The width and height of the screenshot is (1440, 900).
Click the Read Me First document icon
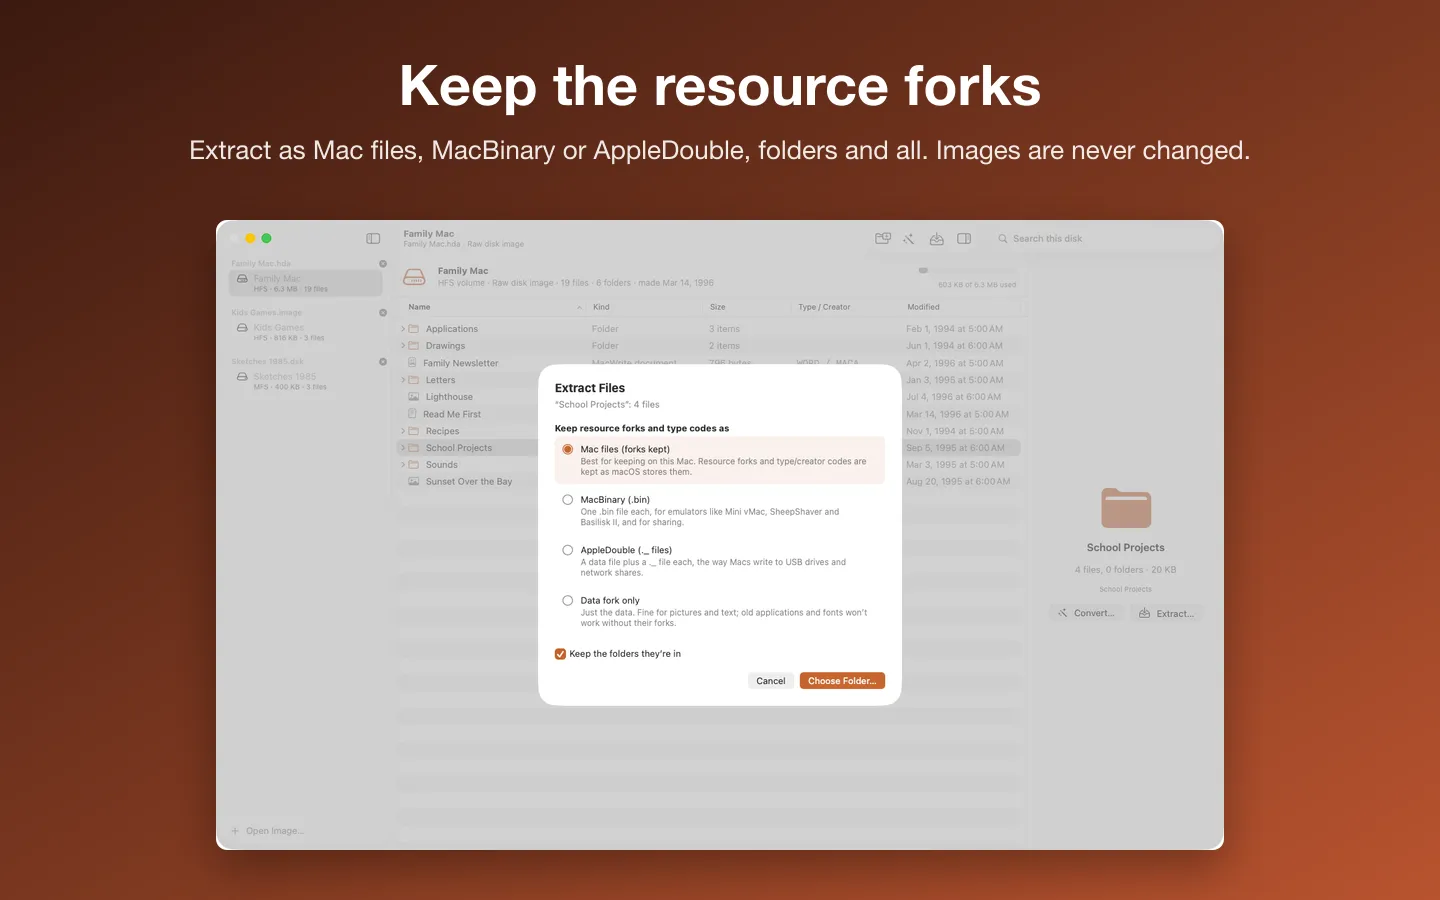pos(413,414)
